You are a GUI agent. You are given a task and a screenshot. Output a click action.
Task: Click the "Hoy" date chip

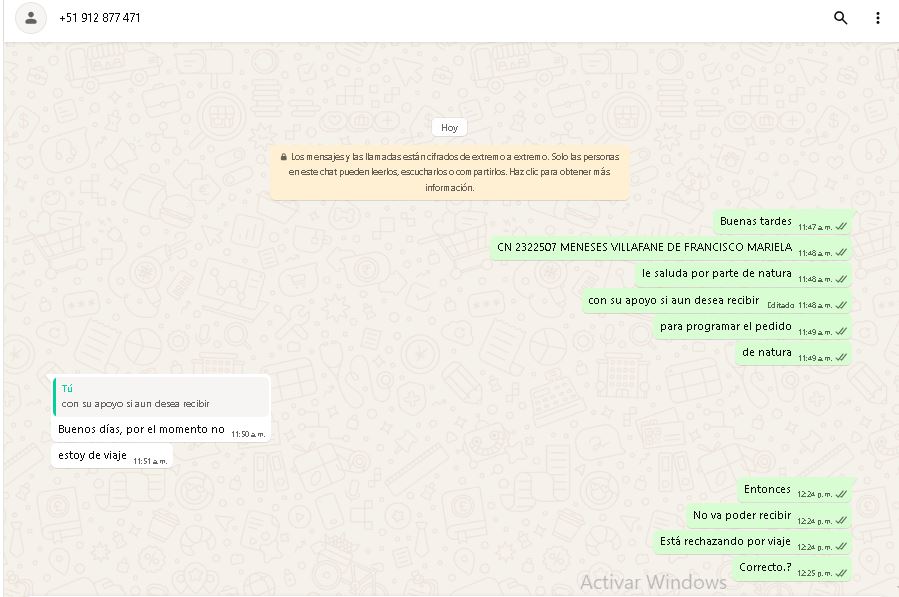click(449, 128)
